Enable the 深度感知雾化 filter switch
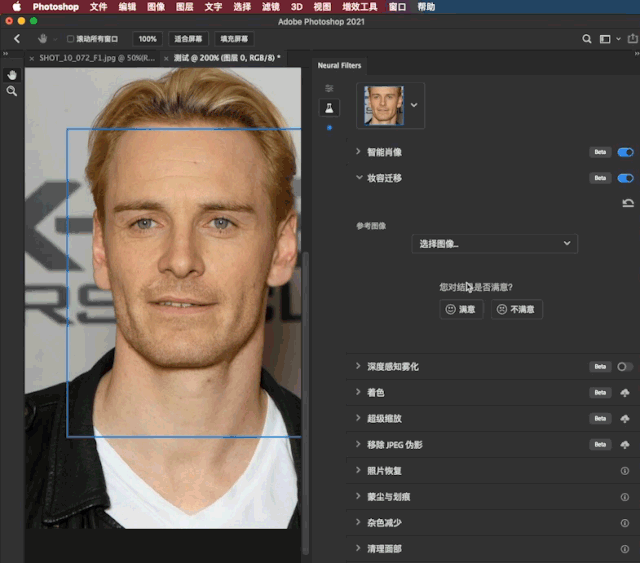Image resolution: width=640 pixels, height=563 pixels. [x=625, y=367]
